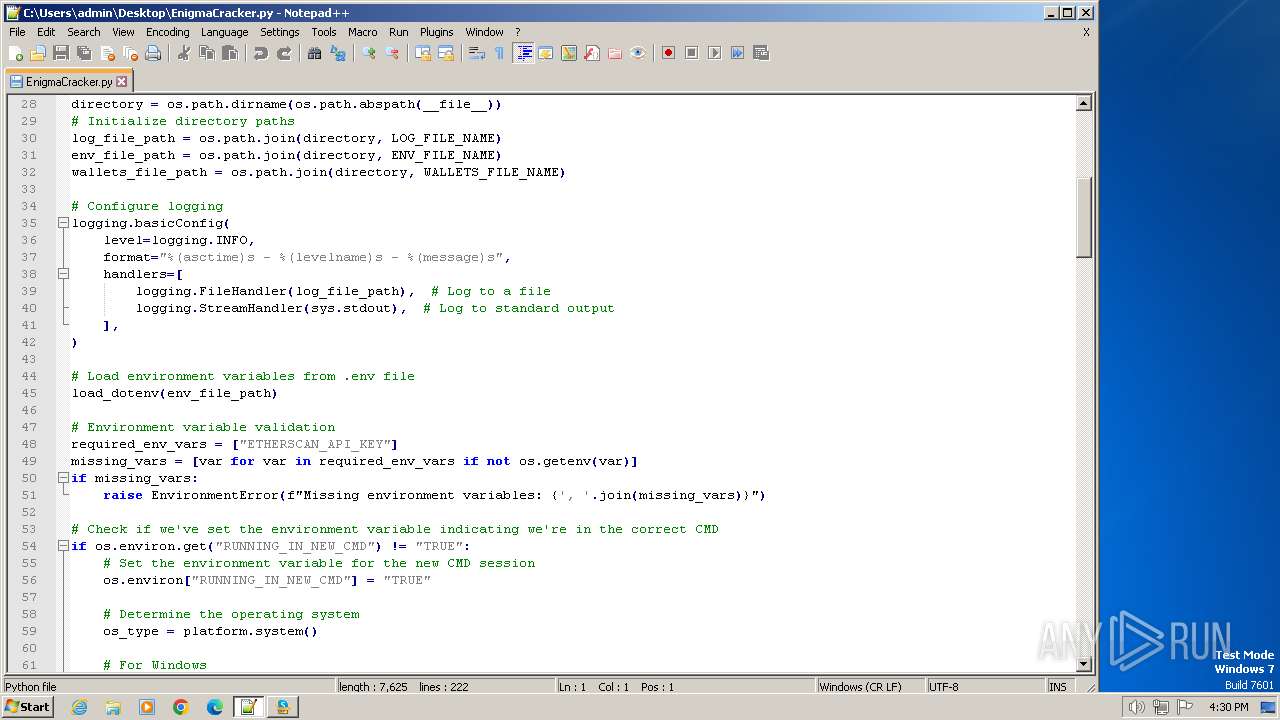Click INS indicator in status bar
This screenshot has width=1280, height=720.
[x=1057, y=687]
